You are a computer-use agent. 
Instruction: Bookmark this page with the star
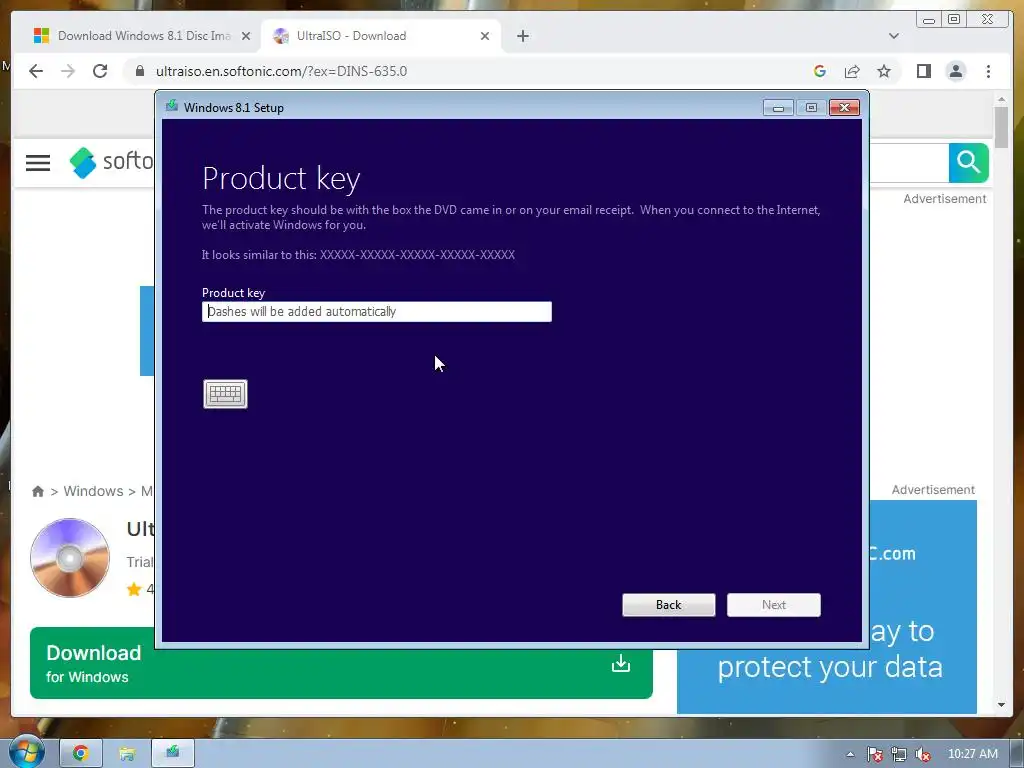pos(884,71)
